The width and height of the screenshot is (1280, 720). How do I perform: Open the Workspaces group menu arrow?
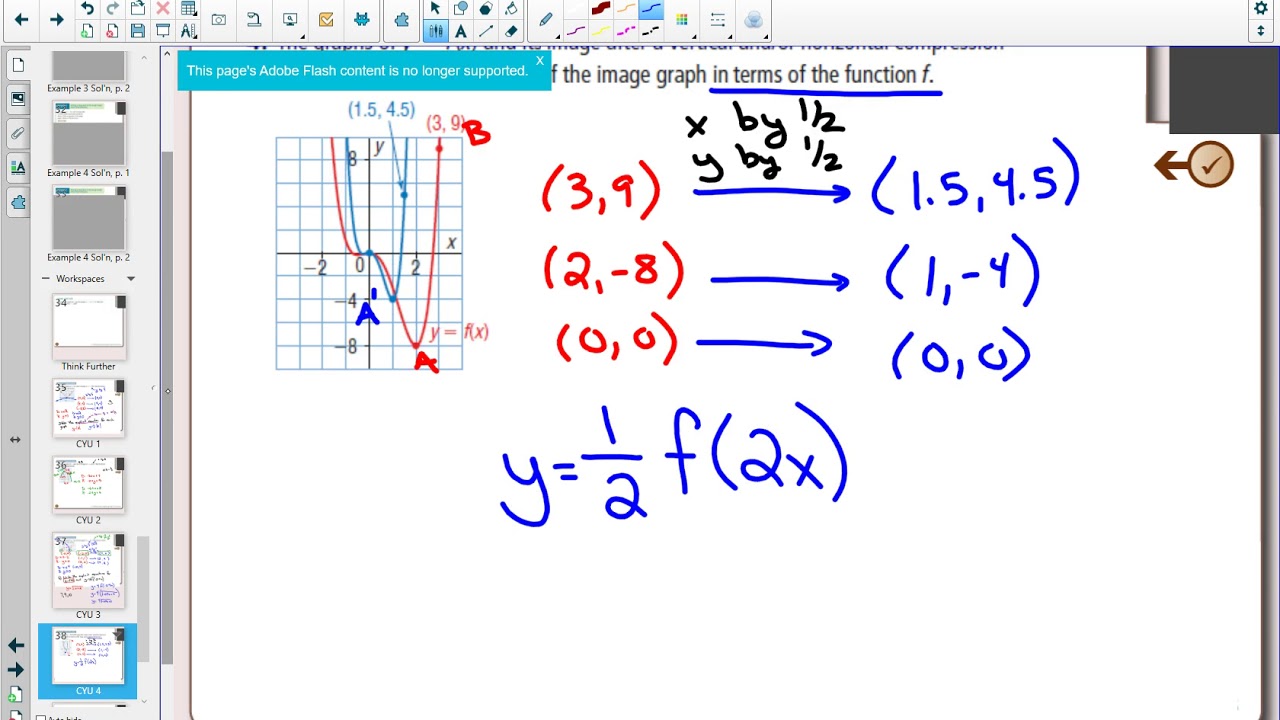pos(130,279)
